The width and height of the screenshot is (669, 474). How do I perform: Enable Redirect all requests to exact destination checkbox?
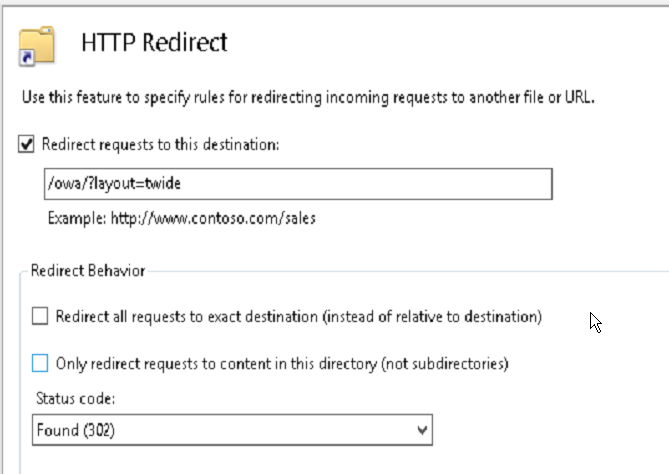[40, 317]
